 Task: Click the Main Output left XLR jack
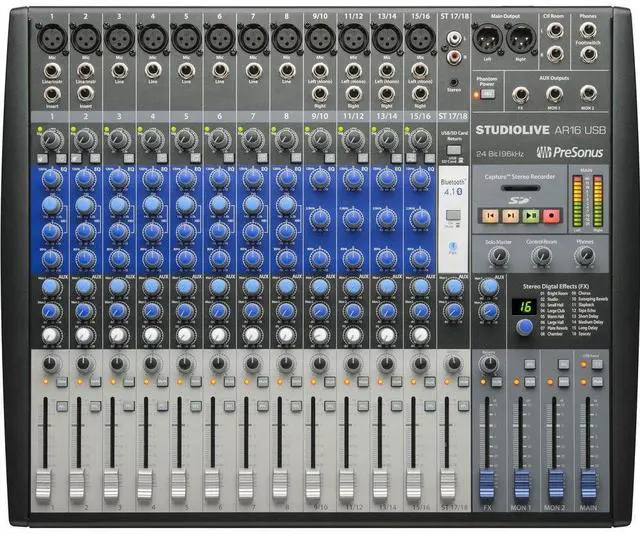pos(489,39)
